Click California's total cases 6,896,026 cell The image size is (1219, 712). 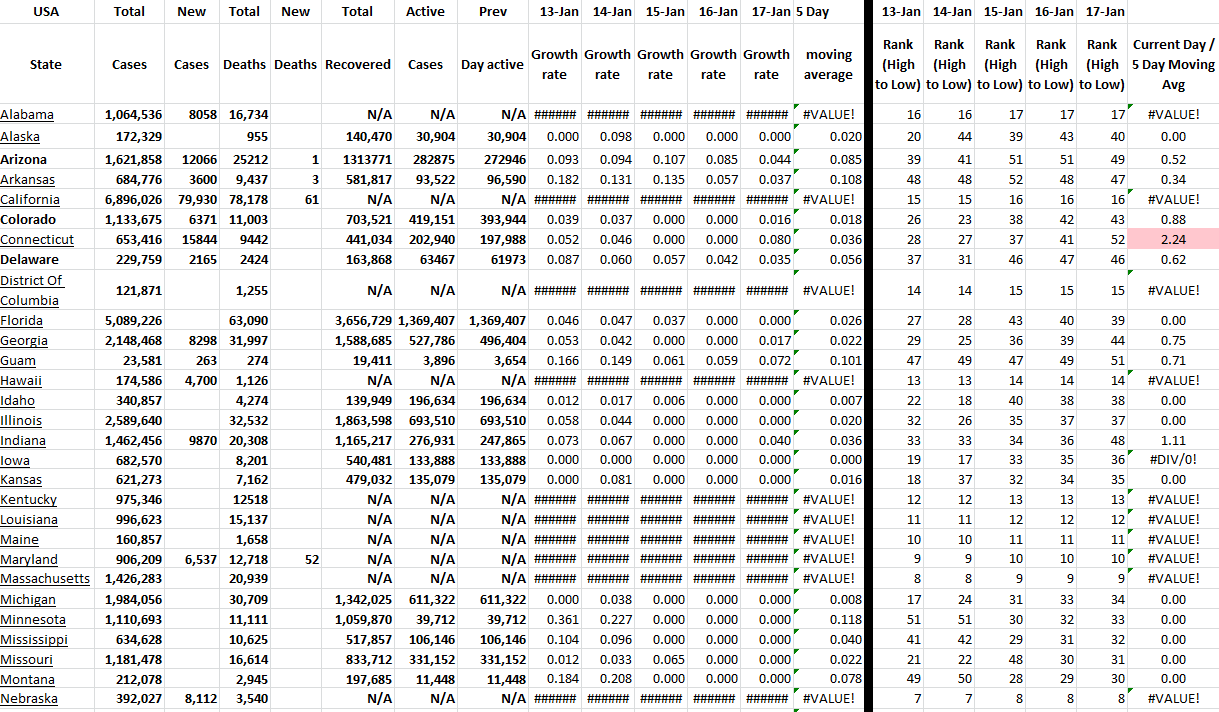click(132, 200)
